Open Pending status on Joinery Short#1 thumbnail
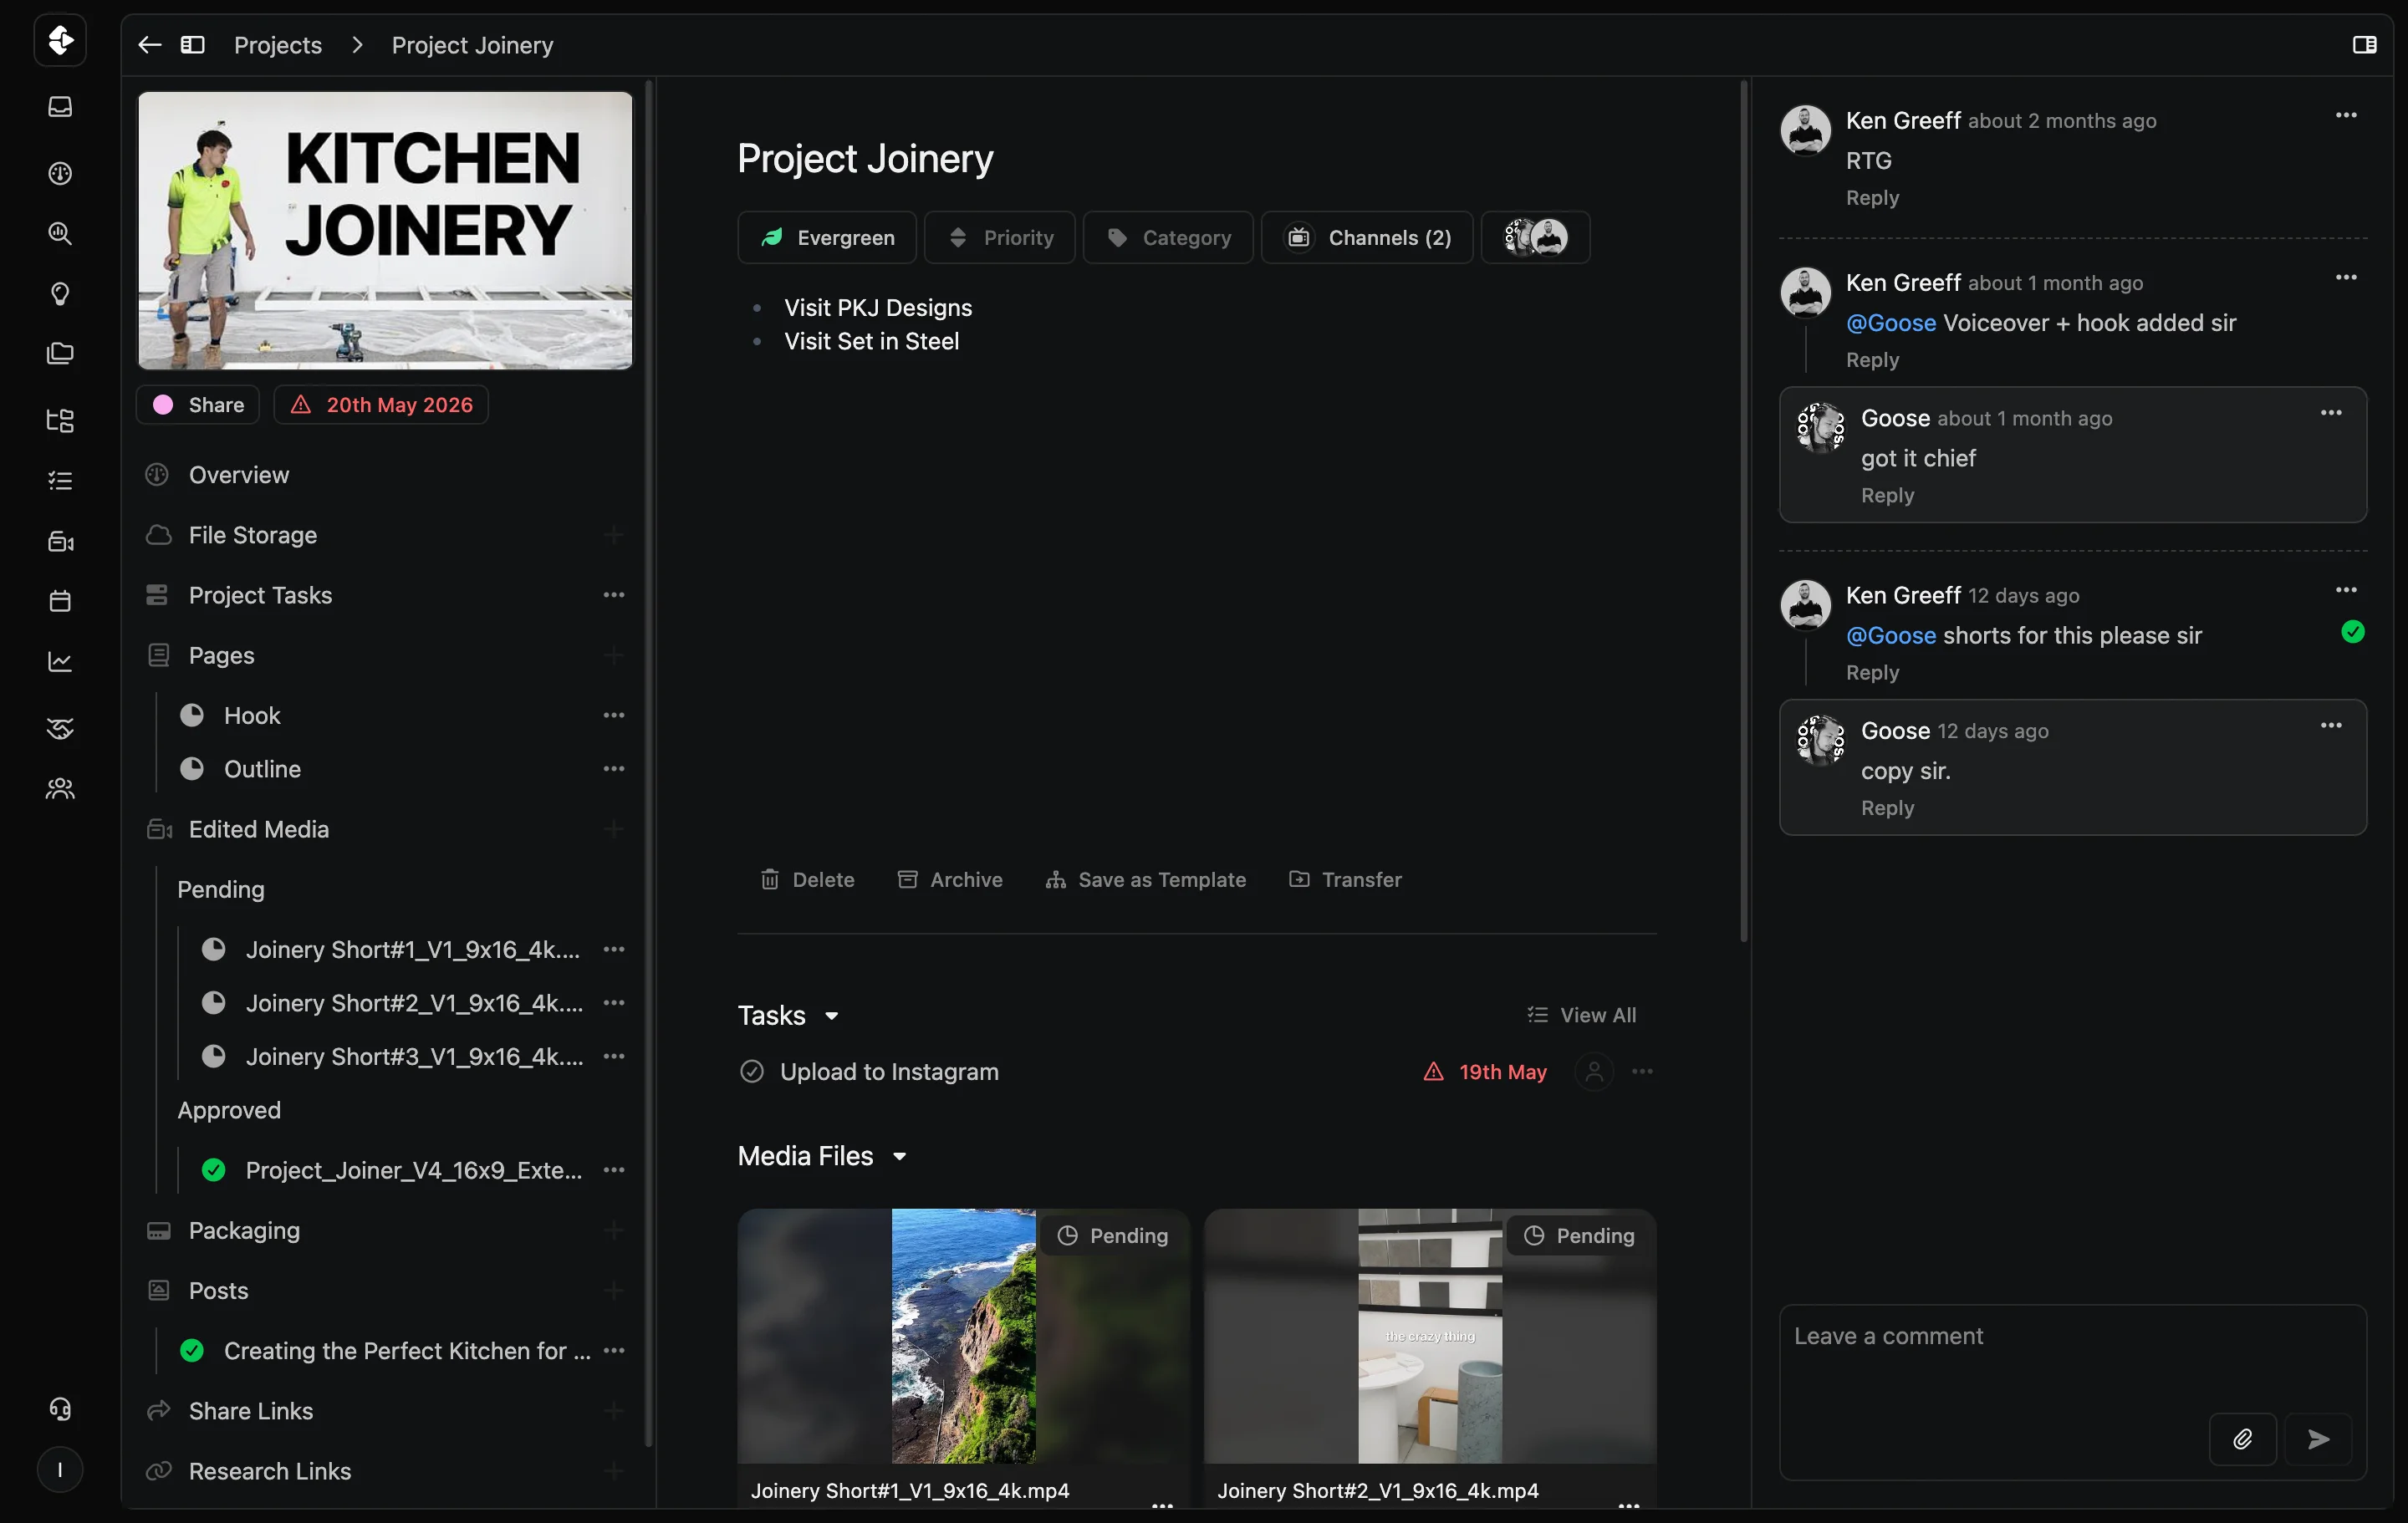This screenshot has height=1523, width=2408. point(1113,1235)
